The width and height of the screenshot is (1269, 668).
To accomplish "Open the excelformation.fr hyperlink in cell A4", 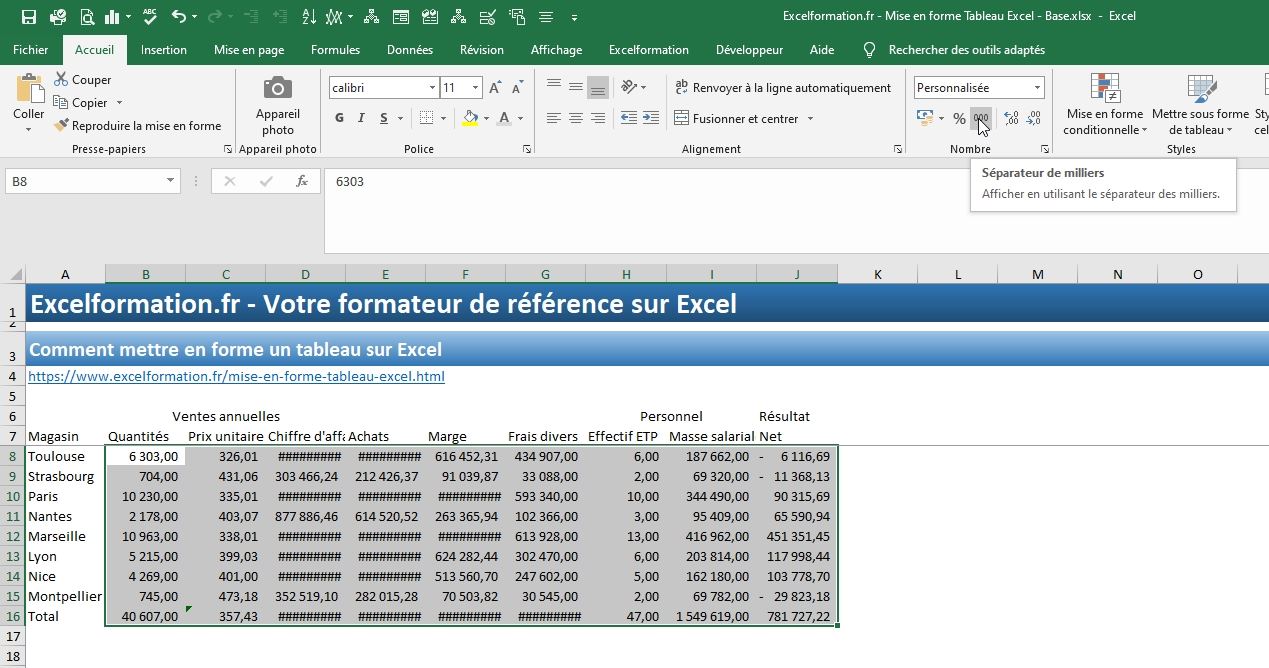I will 236,376.
